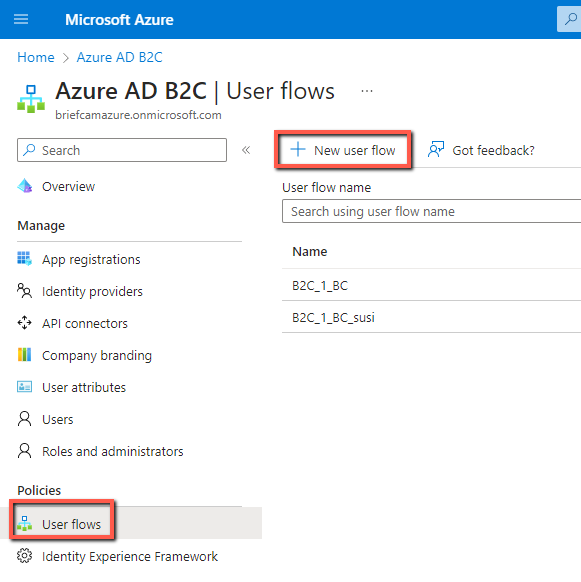Click the Roles and administrators person icon

25,451
